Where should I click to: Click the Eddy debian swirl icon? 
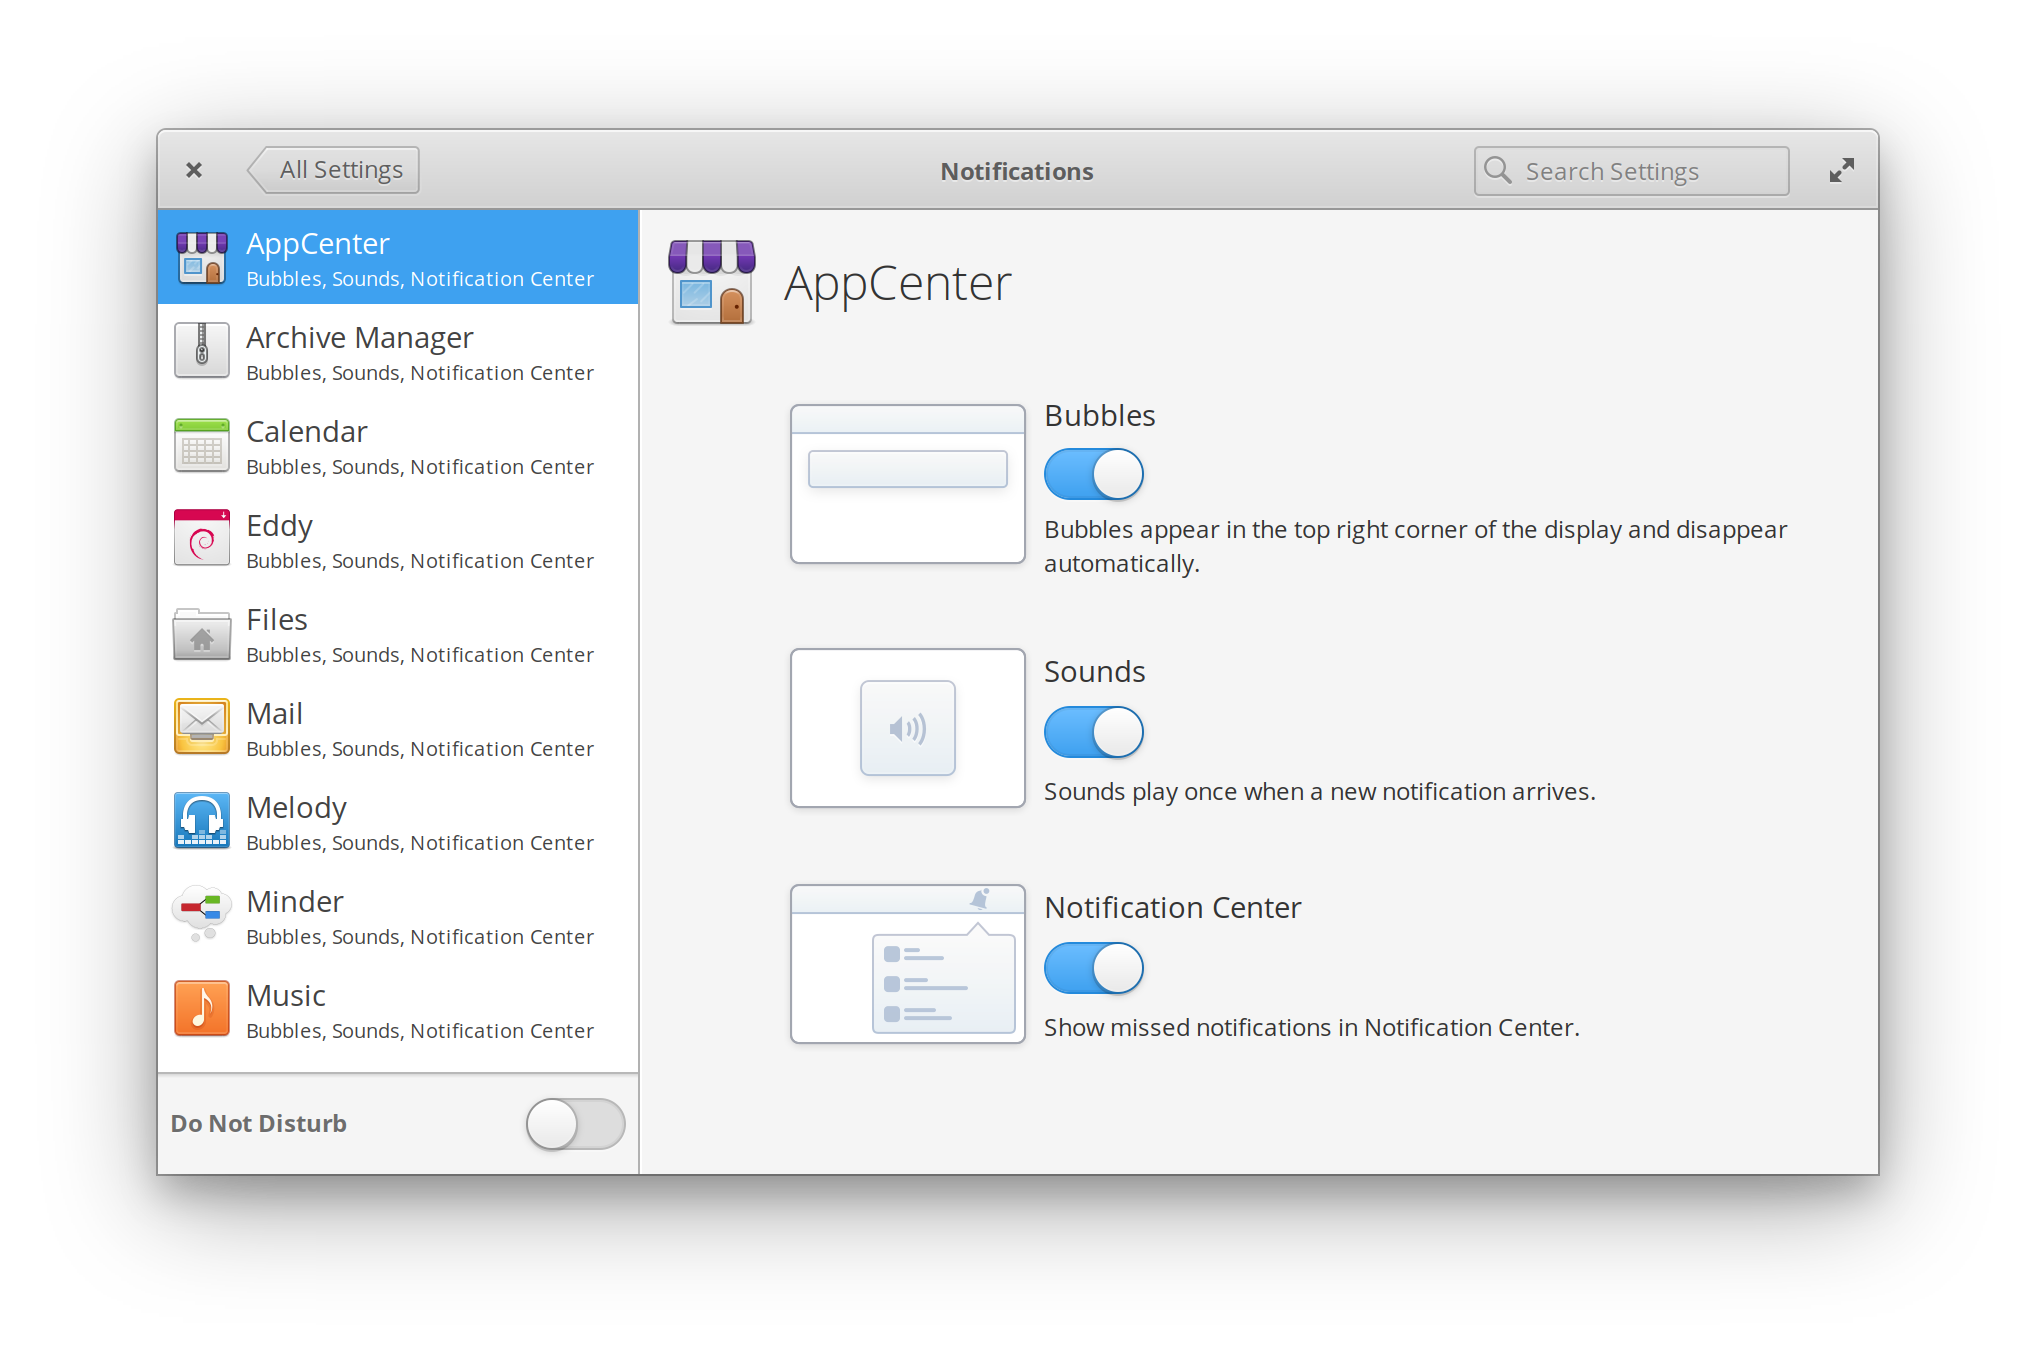coord(202,538)
